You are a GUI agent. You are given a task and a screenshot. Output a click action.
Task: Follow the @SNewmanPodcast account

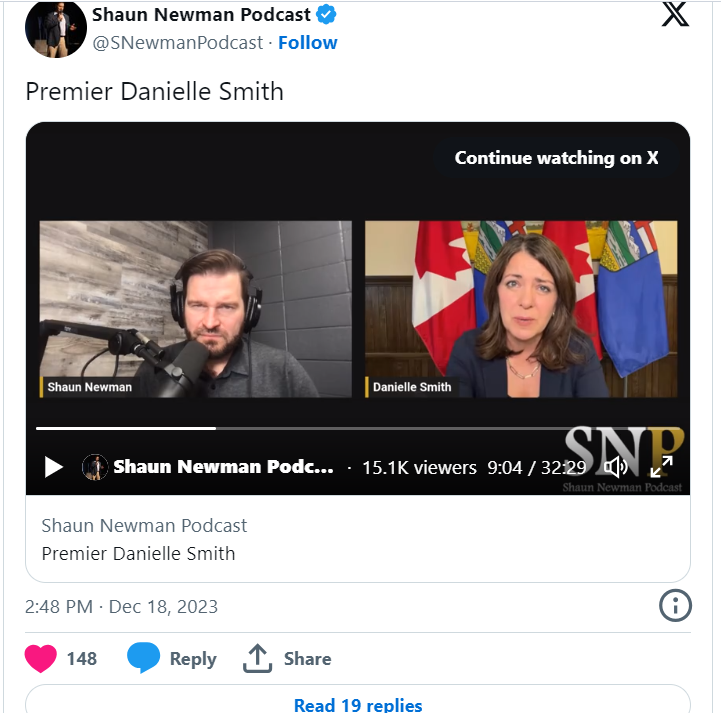pyautogui.click(x=308, y=43)
